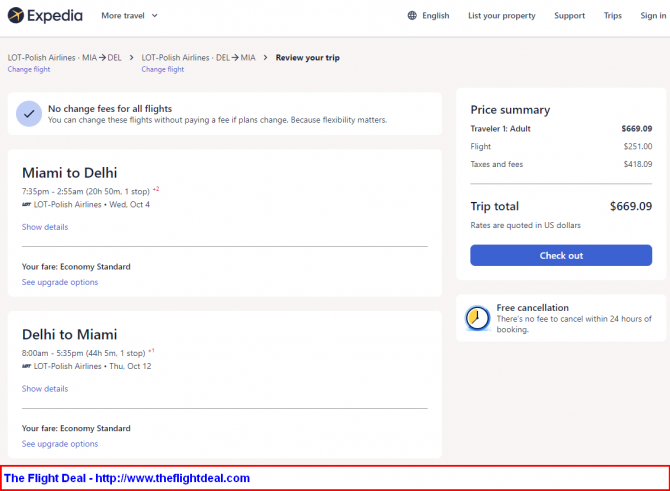Open List your property
Image resolution: width=670 pixels, height=491 pixels.
[x=502, y=16]
